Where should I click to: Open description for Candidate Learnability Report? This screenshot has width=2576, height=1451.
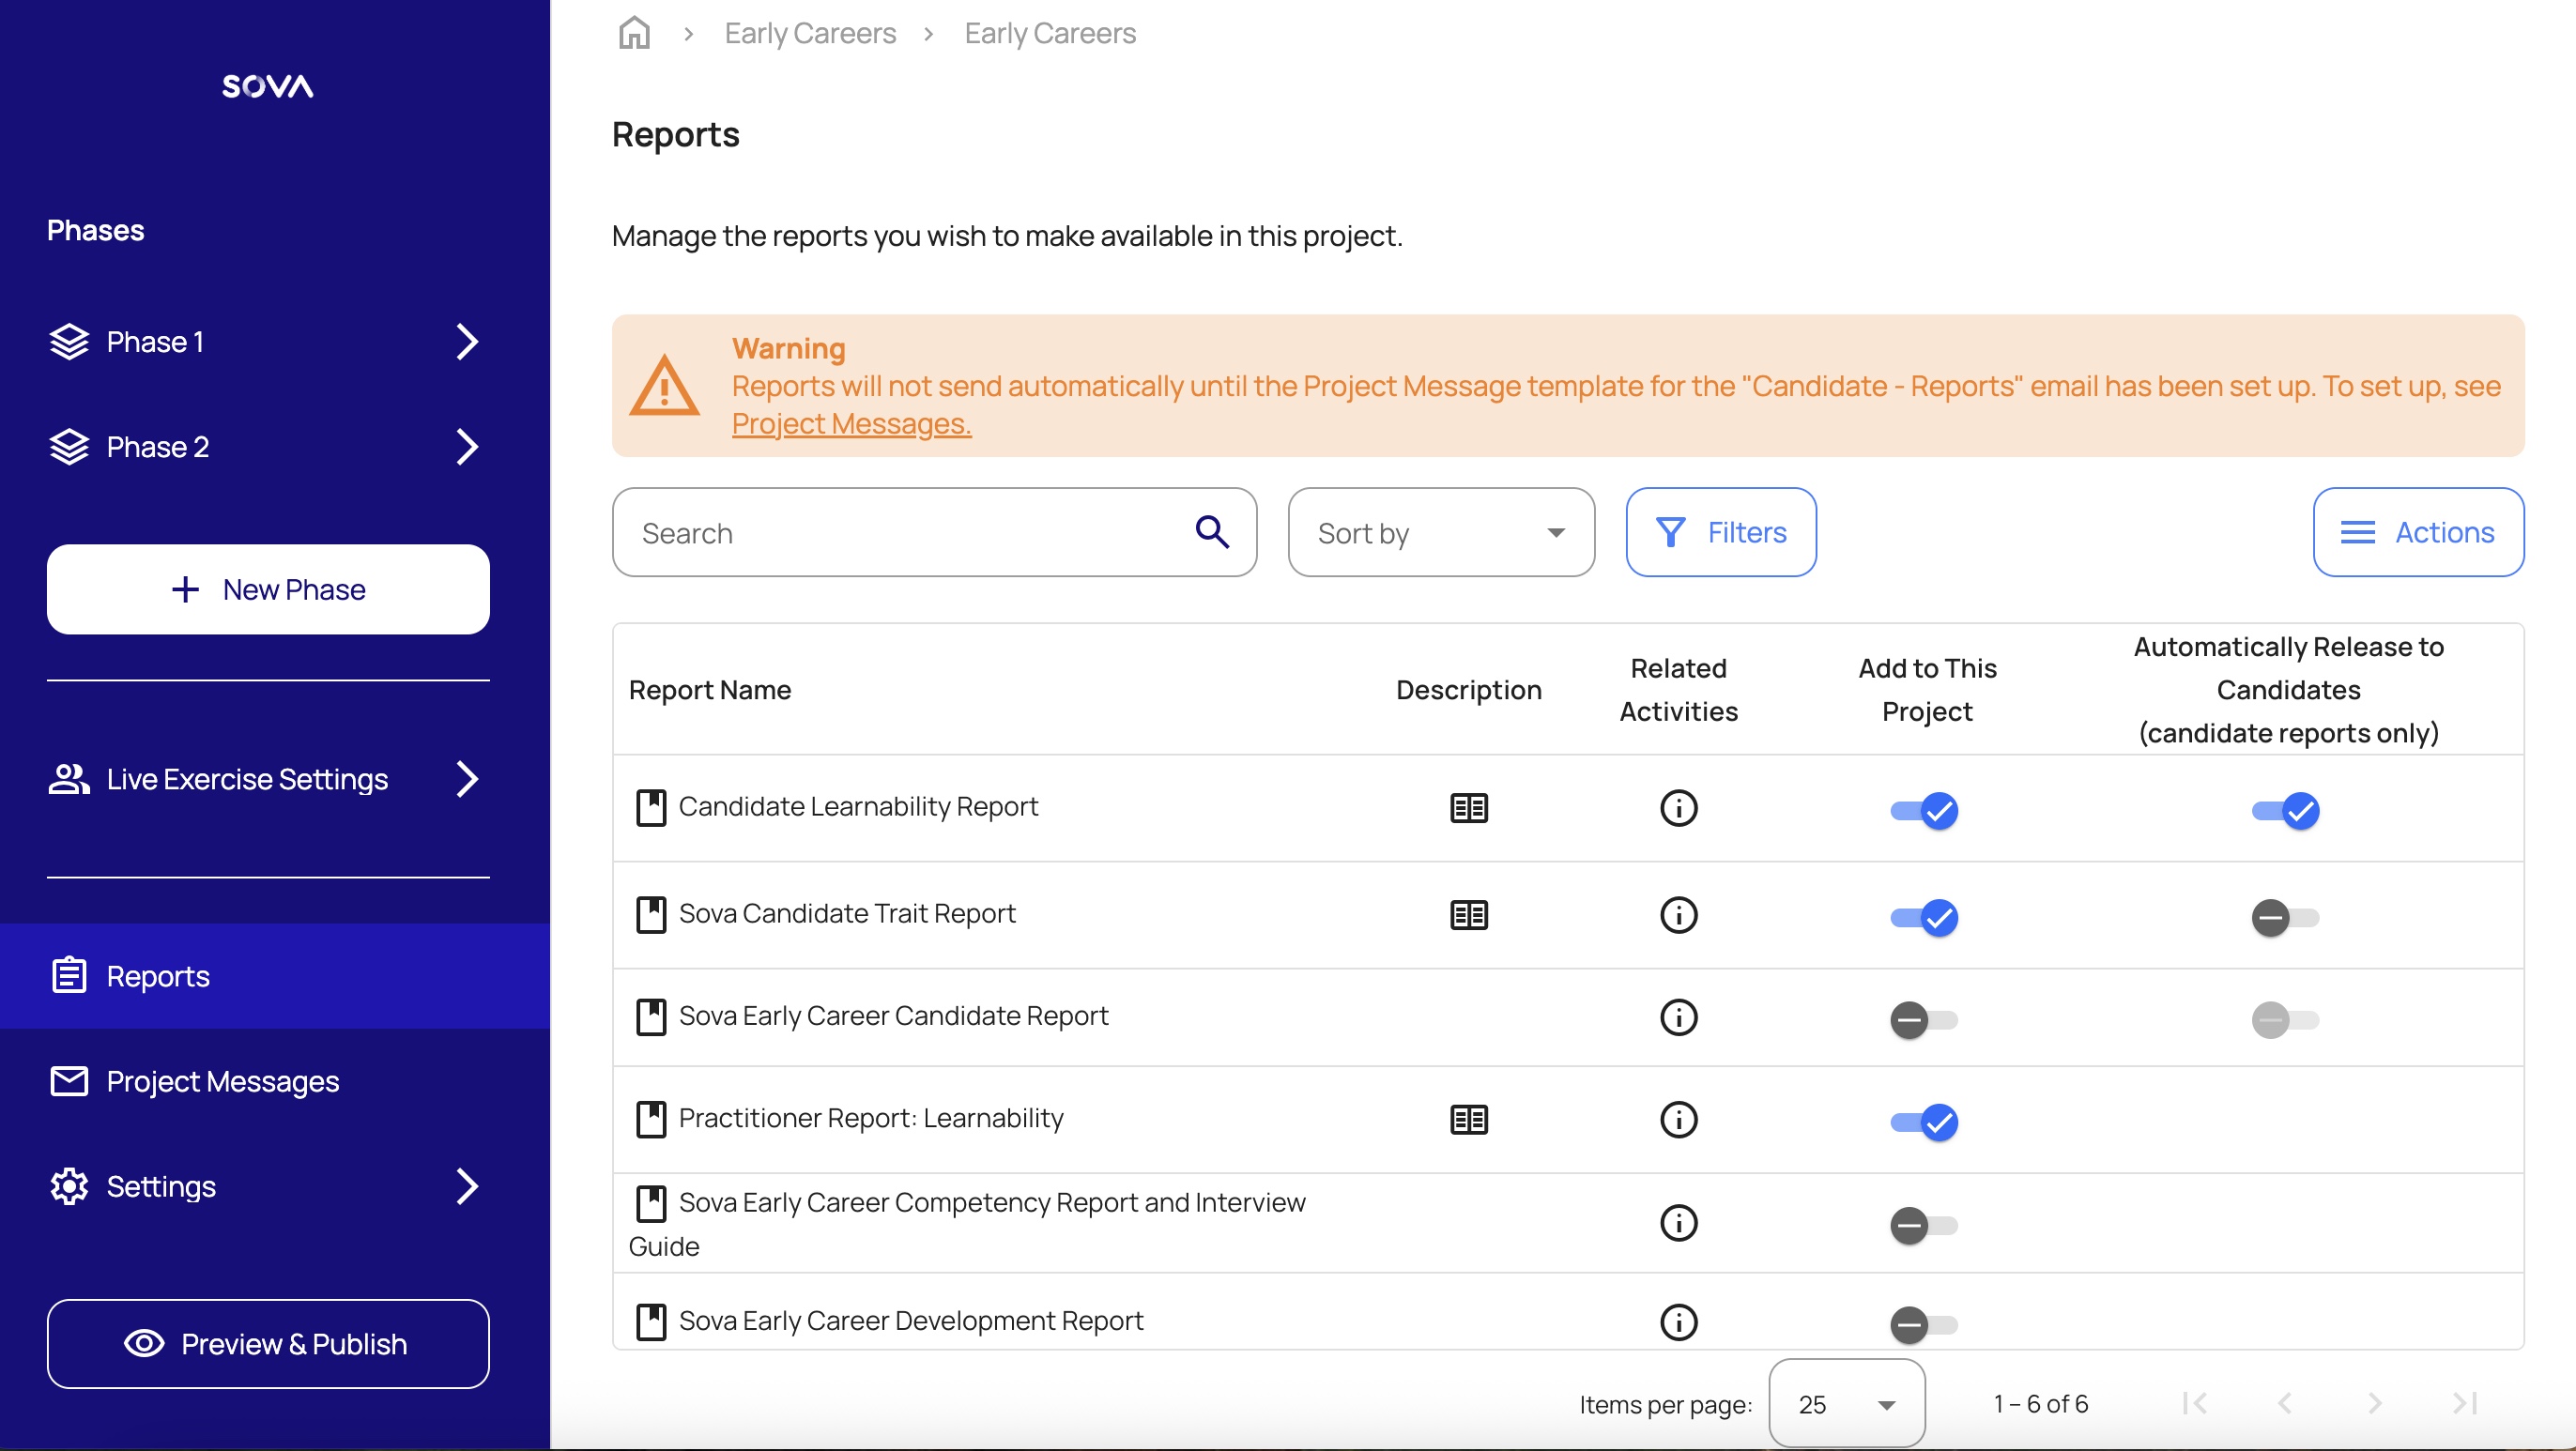point(1468,808)
